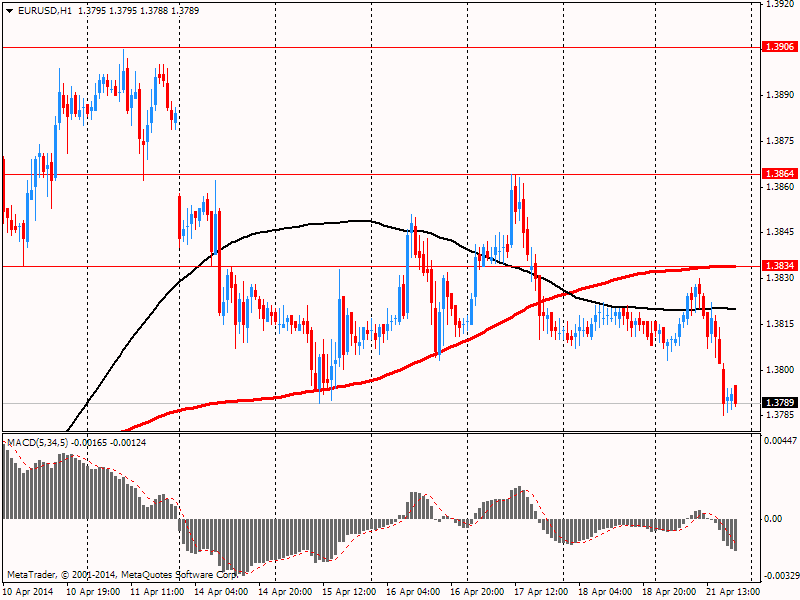
Task: Click the 18 Apr 20:00 time label
Action: [668, 592]
